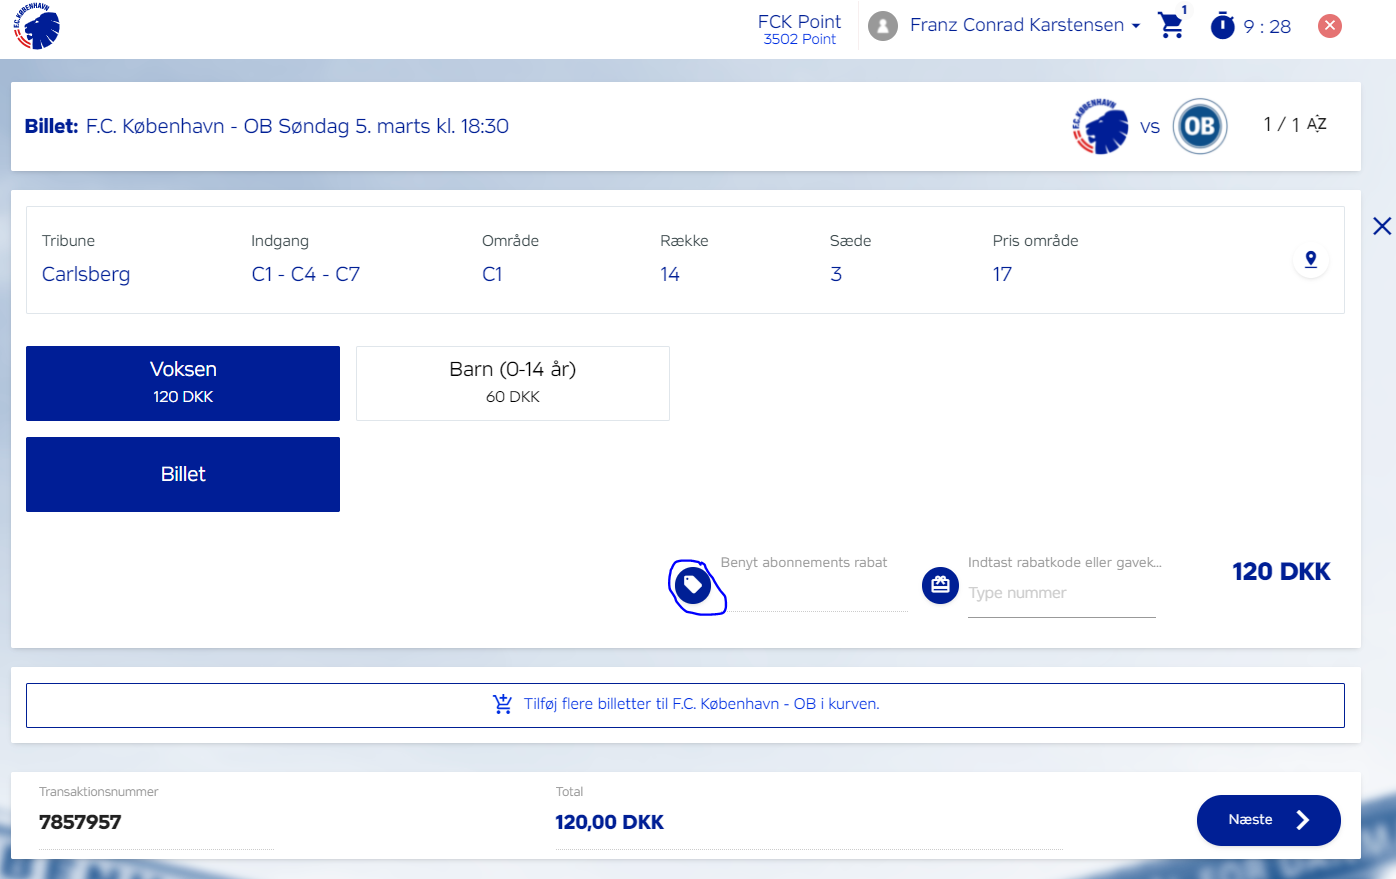
Task: Click the OB team logo
Action: (1199, 126)
